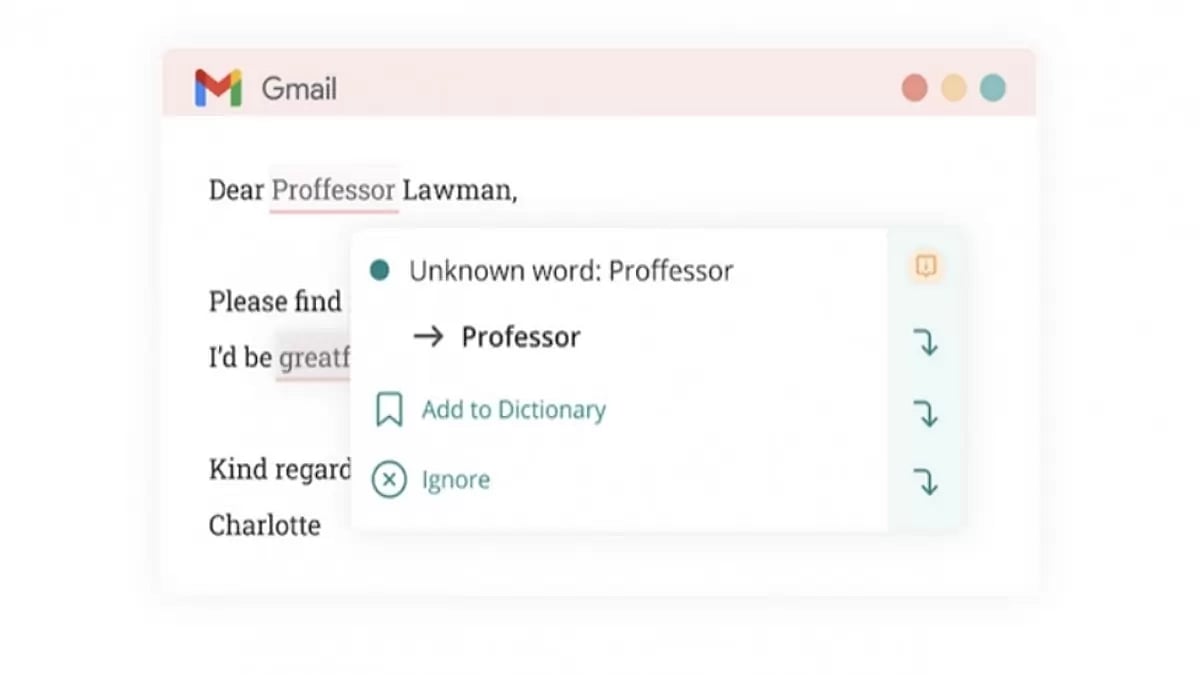1200x675 pixels.
Task: Click Ignore to dismiss the suggestion
Action: click(x=455, y=480)
